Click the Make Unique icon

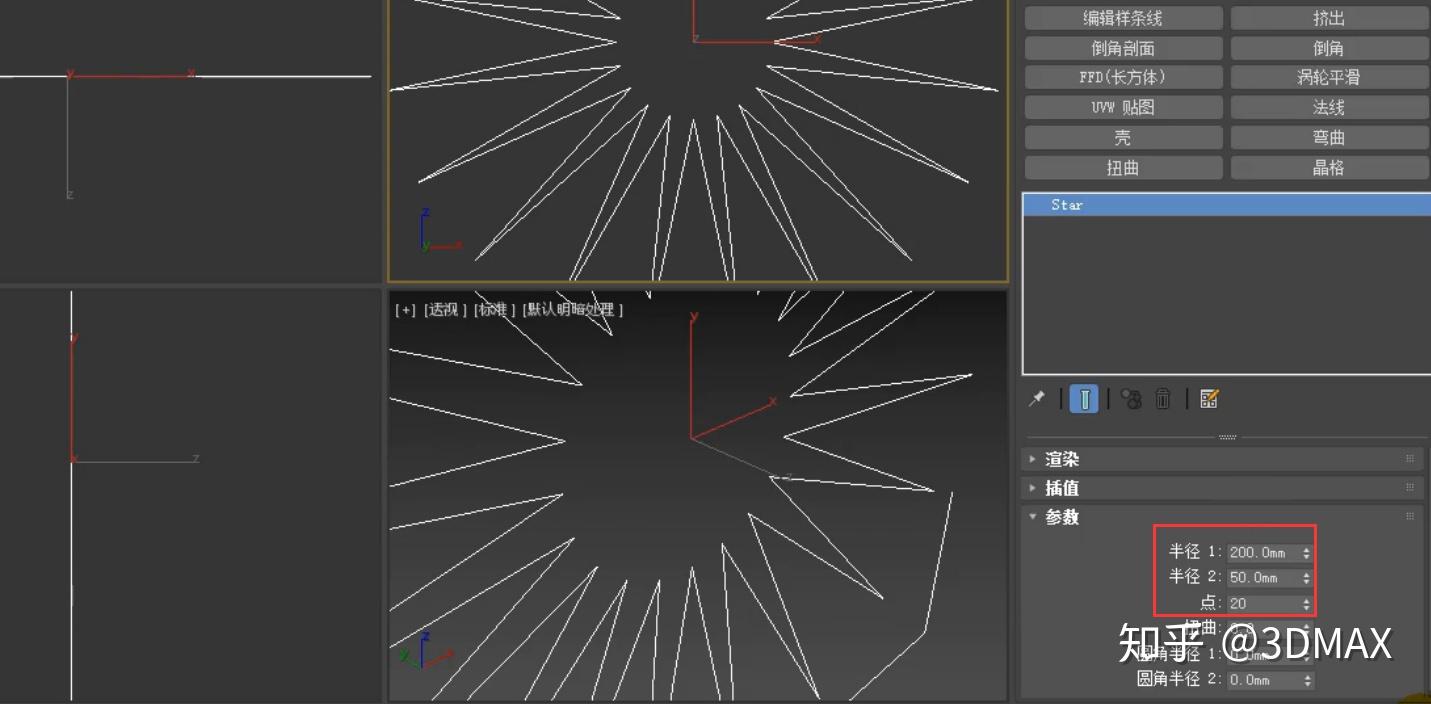1131,399
